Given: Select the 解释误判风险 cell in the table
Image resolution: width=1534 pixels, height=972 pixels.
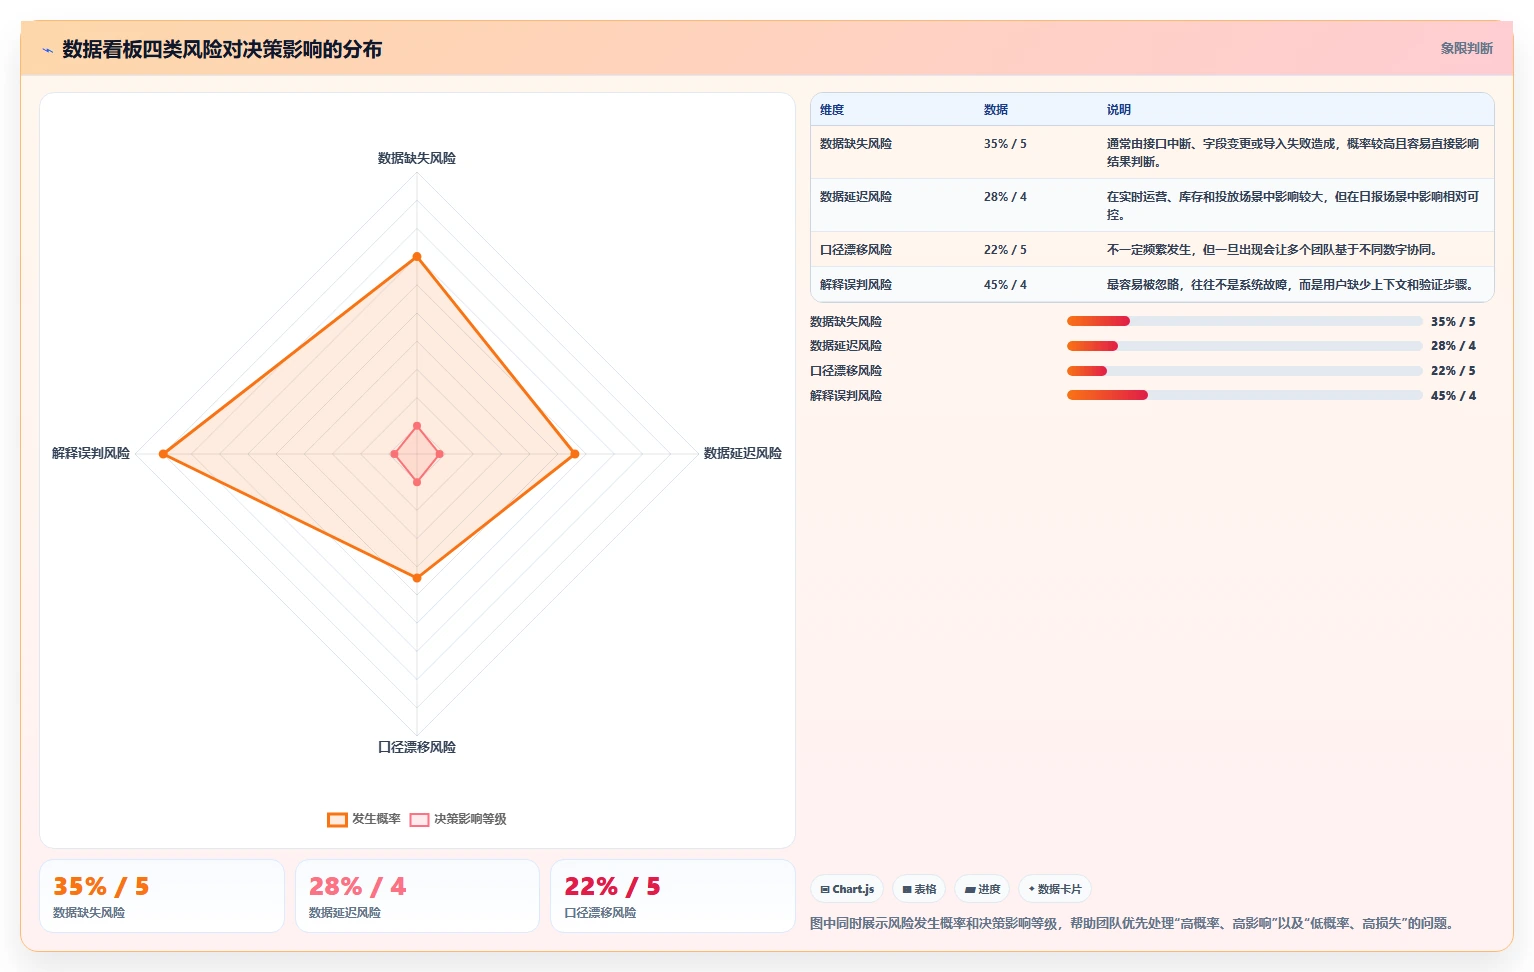Looking at the screenshot, I should [x=856, y=285].
